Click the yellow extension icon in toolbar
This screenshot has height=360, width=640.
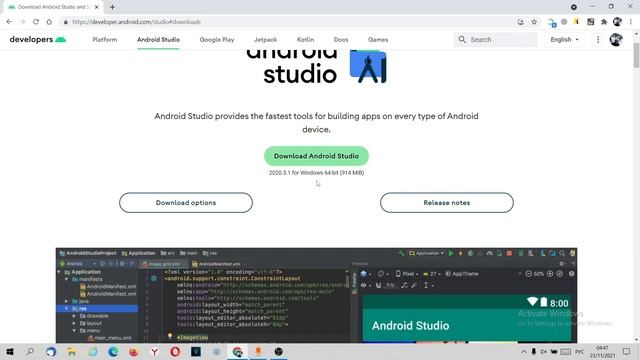pos(576,22)
